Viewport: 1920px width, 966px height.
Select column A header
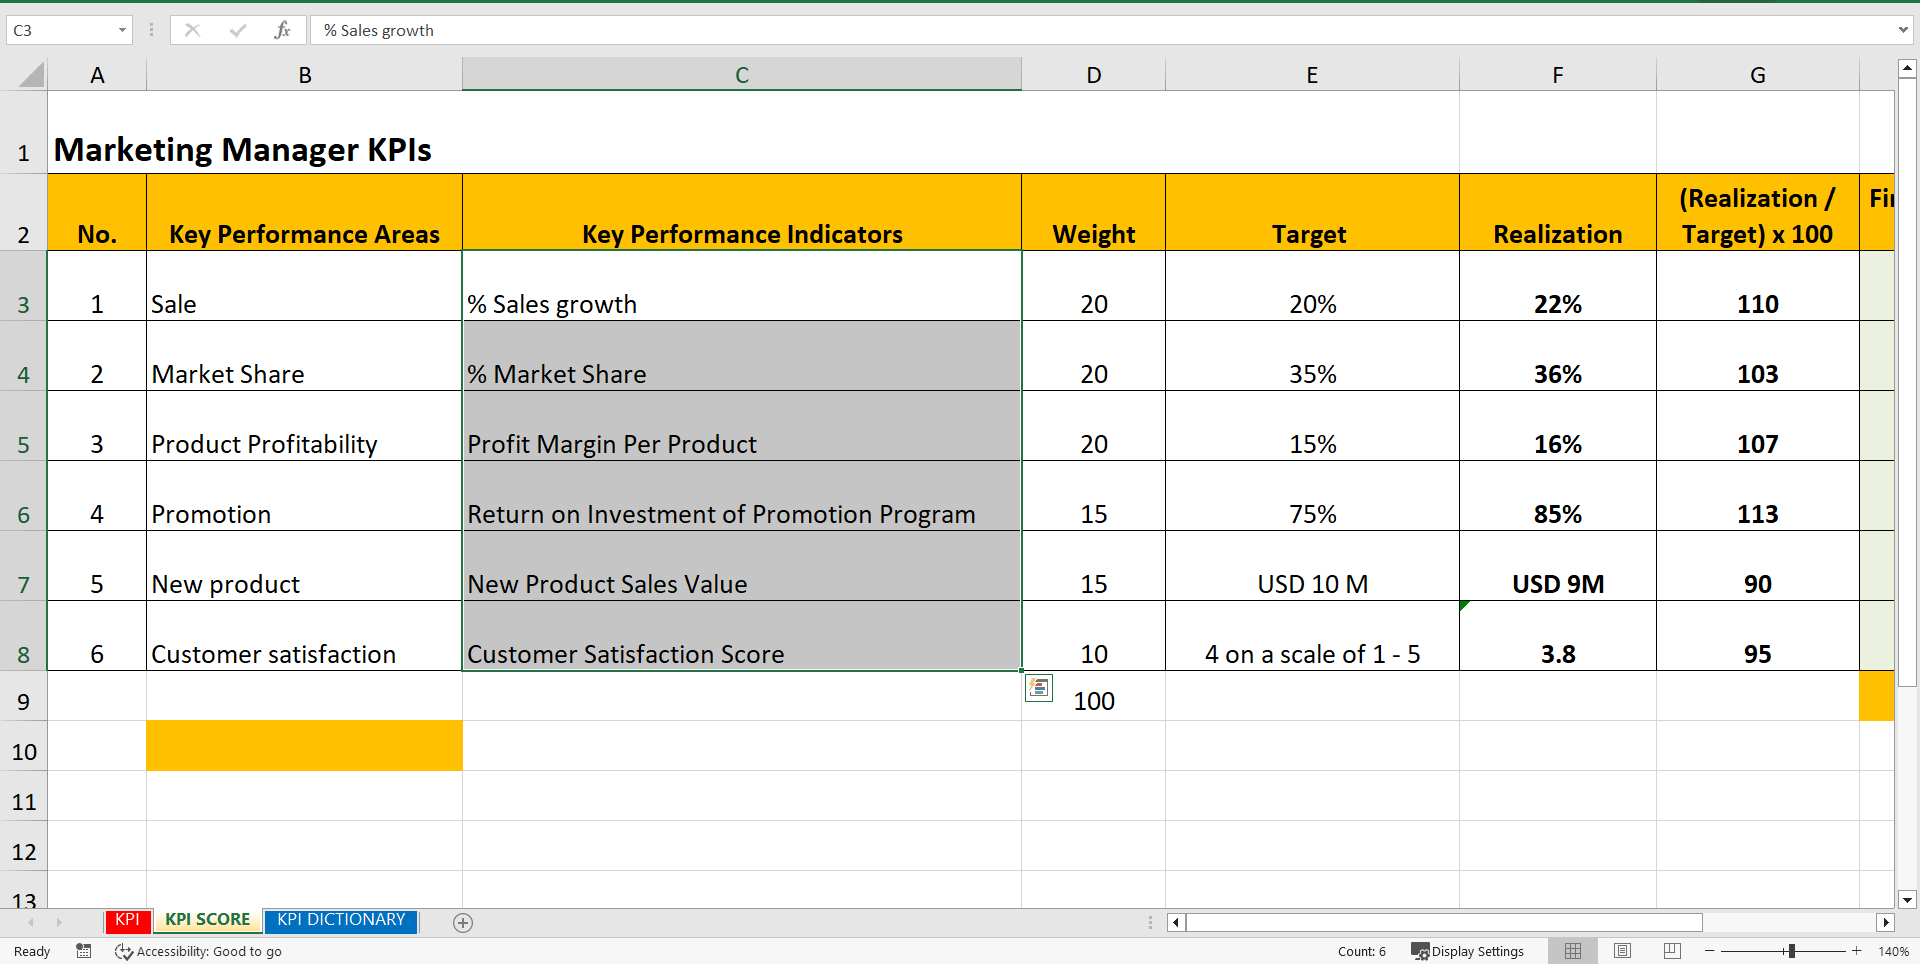(x=97, y=75)
